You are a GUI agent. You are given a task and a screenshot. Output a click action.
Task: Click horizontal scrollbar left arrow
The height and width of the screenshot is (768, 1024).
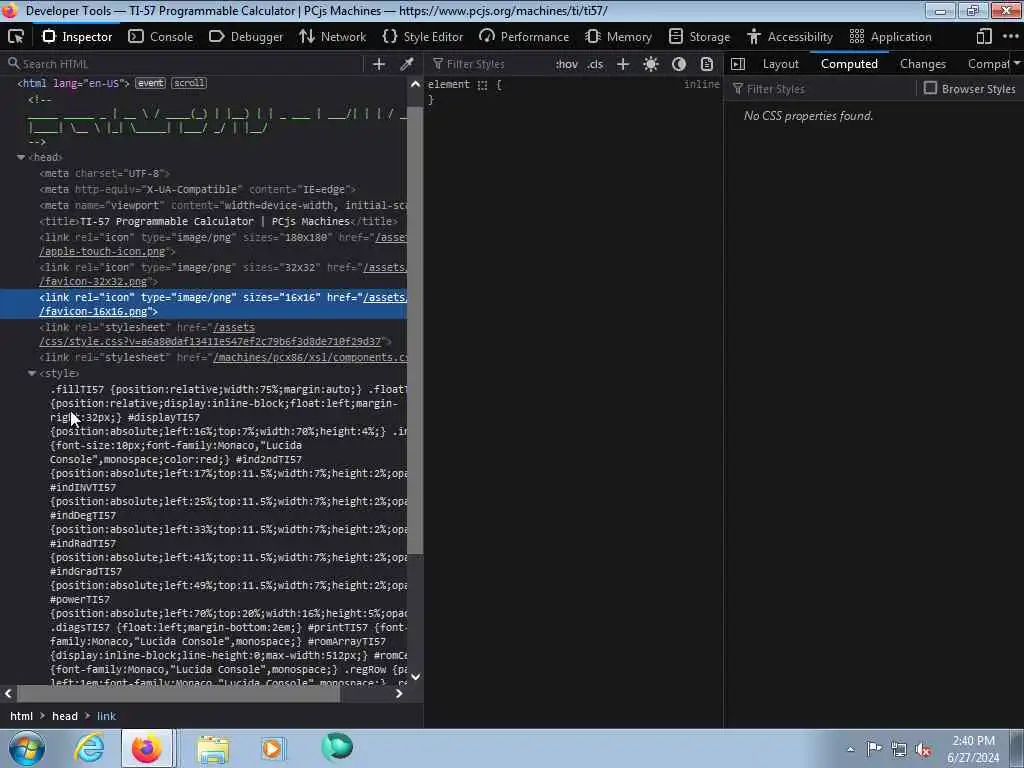point(8,694)
